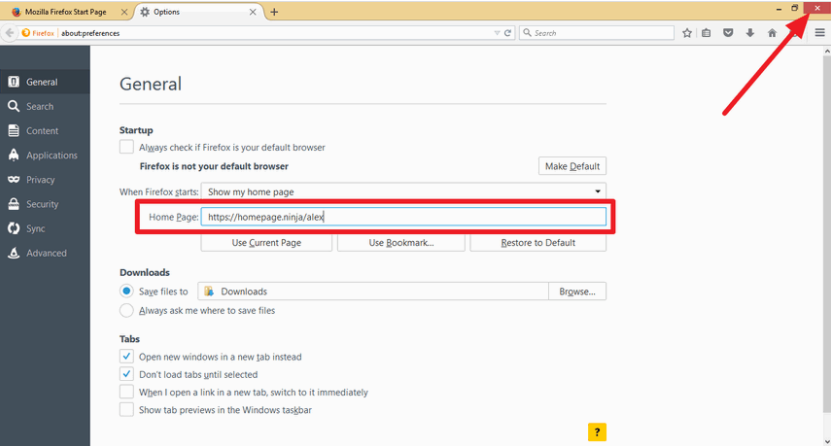Enable switch to new tab immediately option
This screenshot has height=446, width=831.
tap(126, 392)
